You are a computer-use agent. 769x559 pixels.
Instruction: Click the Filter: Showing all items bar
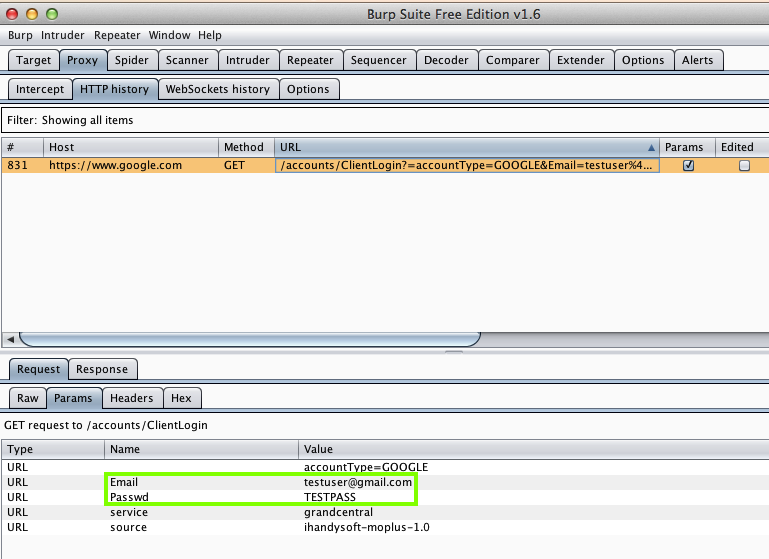click(384, 120)
